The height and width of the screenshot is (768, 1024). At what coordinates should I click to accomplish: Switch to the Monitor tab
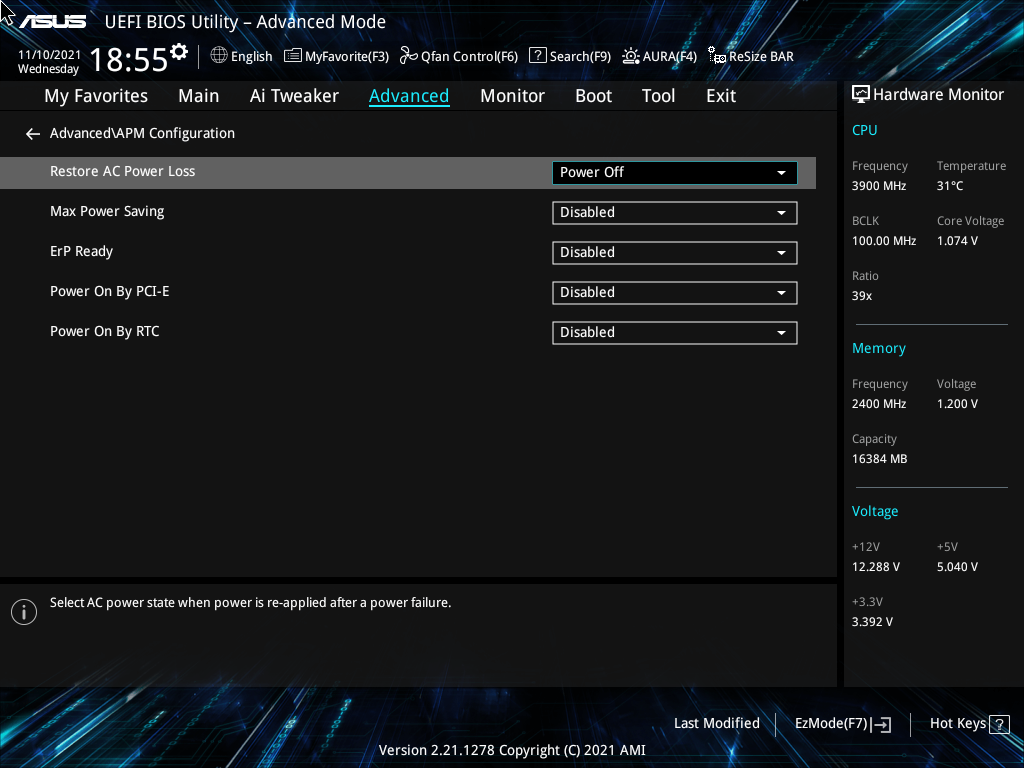point(512,96)
